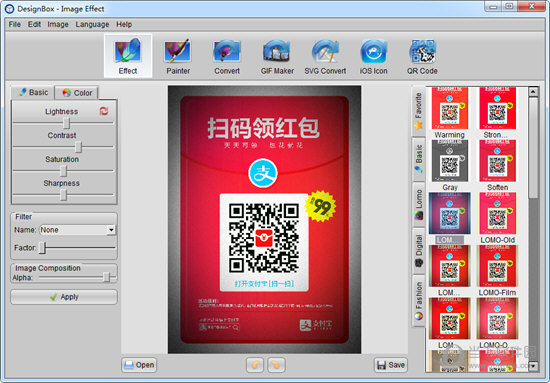The image size is (550, 383).
Task: Select the Lomo effects side tab
Action: tap(418, 204)
